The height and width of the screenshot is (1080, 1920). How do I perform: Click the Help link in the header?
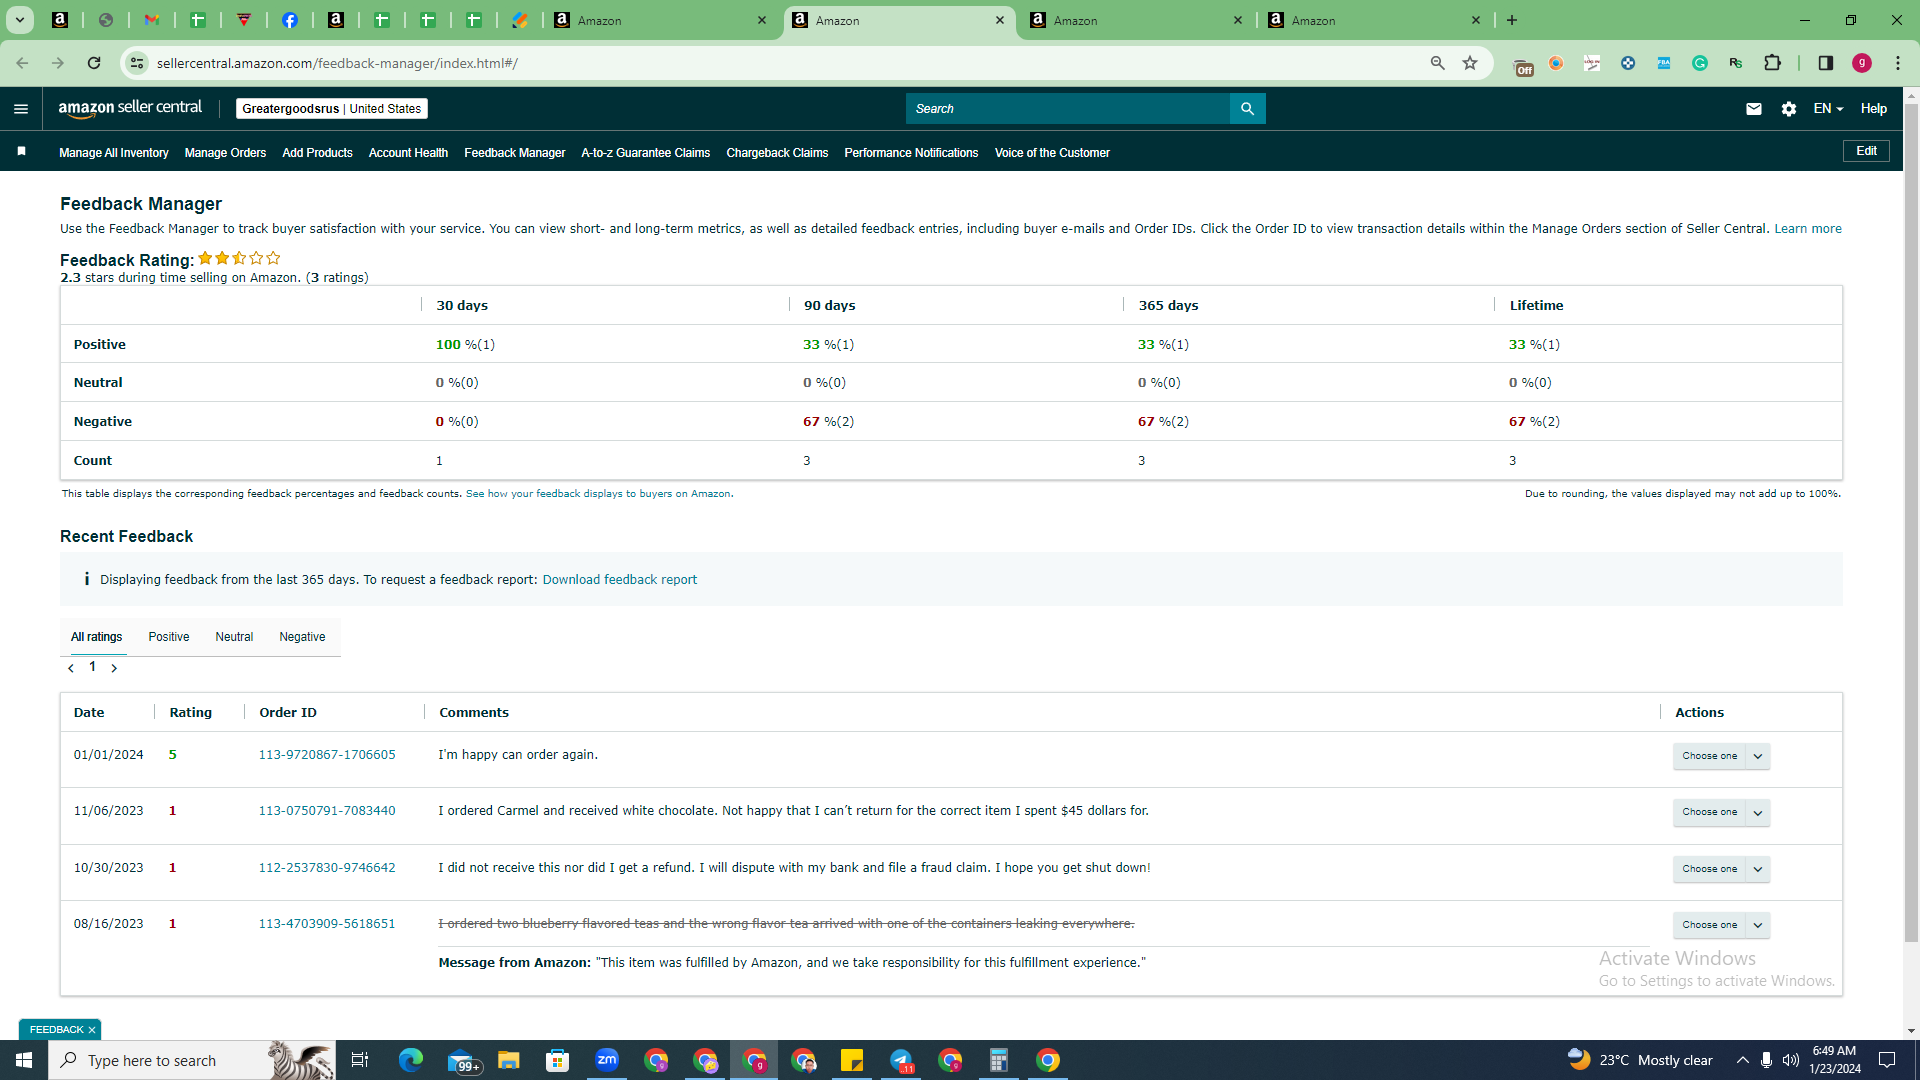pos(1874,109)
